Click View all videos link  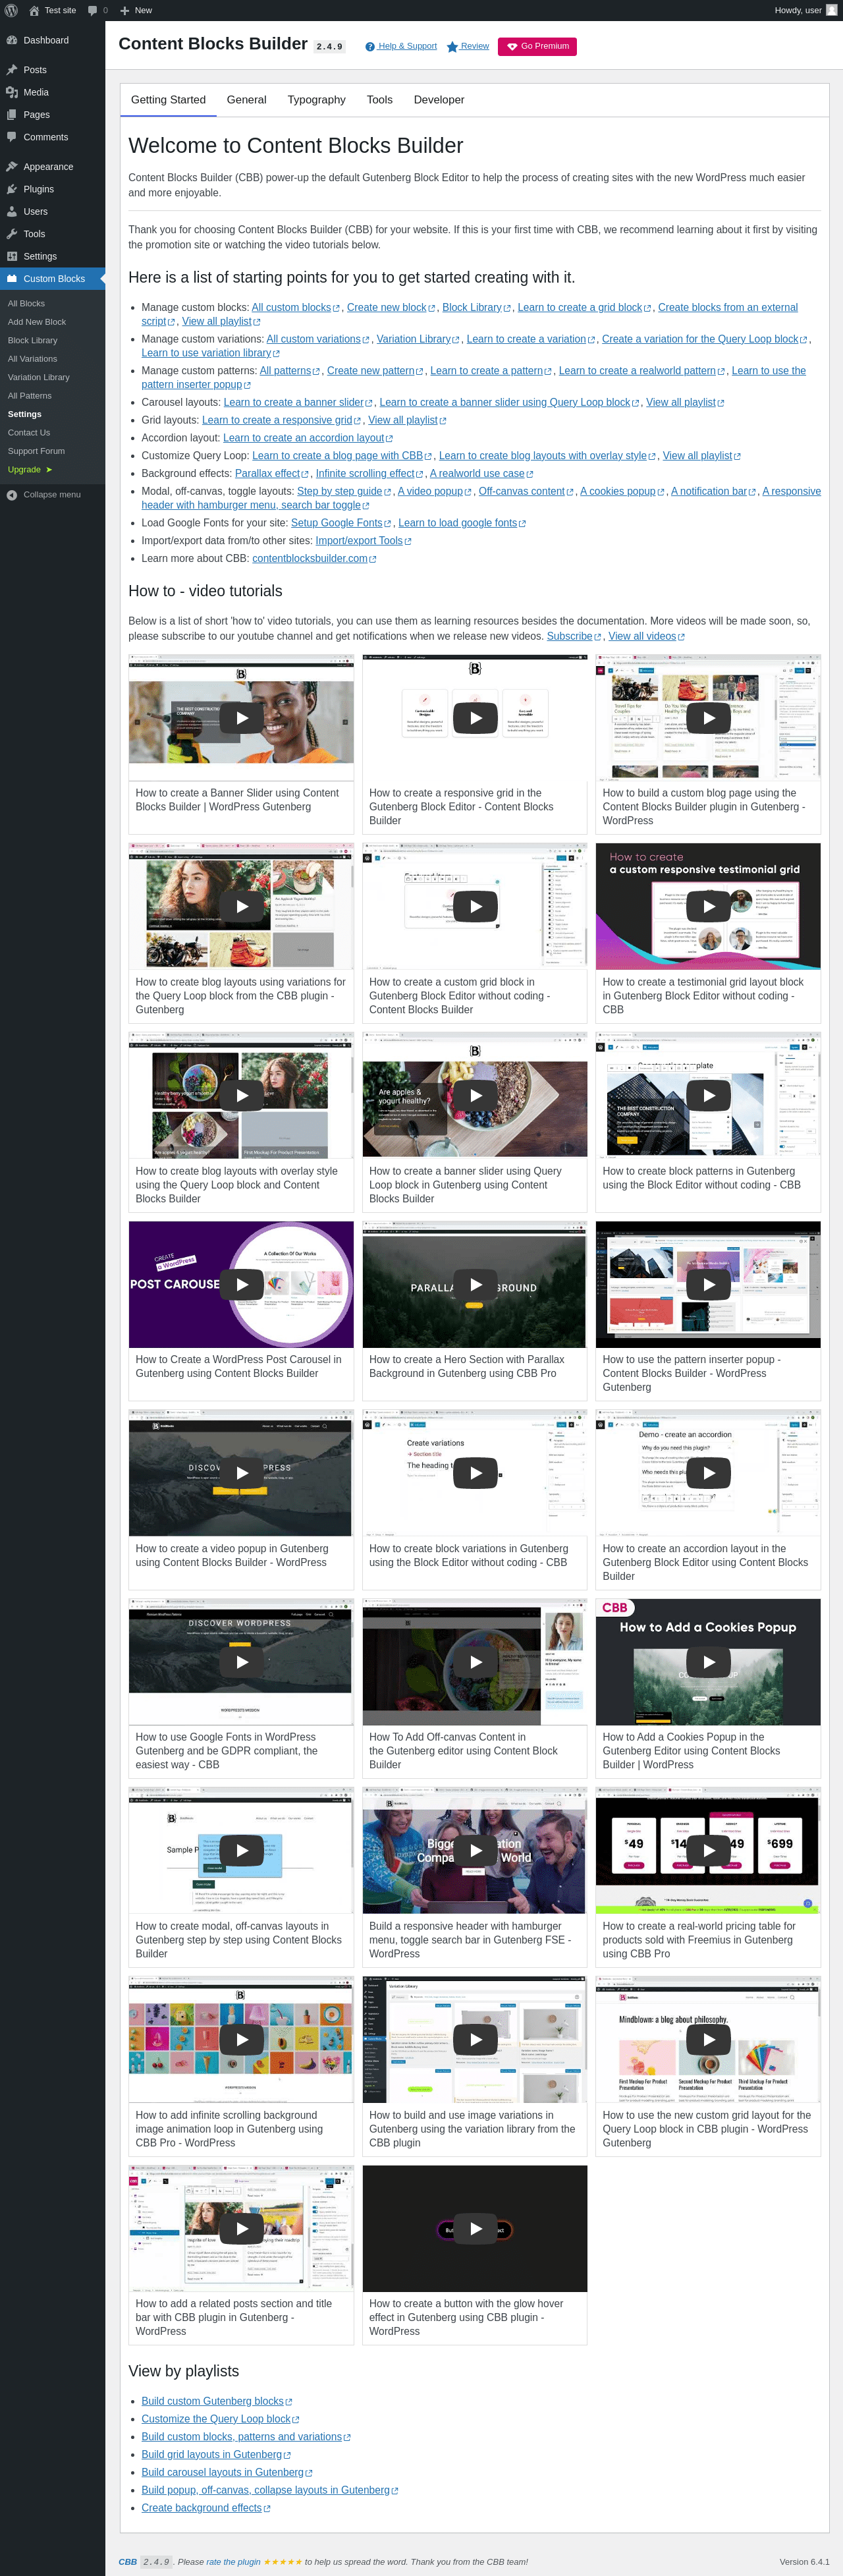pyautogui.click(x=646, y=636)
